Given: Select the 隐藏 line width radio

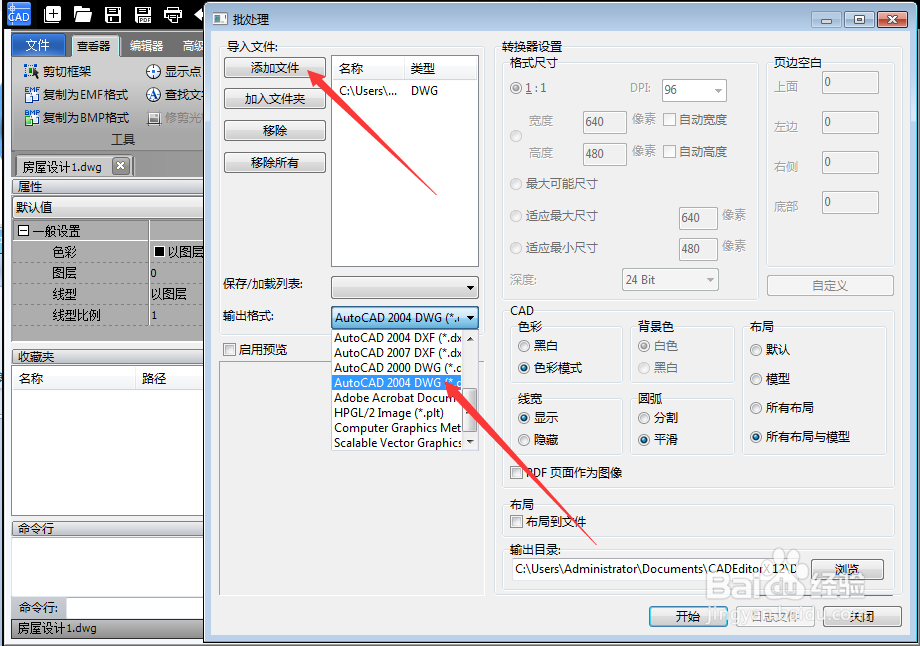Looking at the screenshot, I should click(x=524, y=439).
